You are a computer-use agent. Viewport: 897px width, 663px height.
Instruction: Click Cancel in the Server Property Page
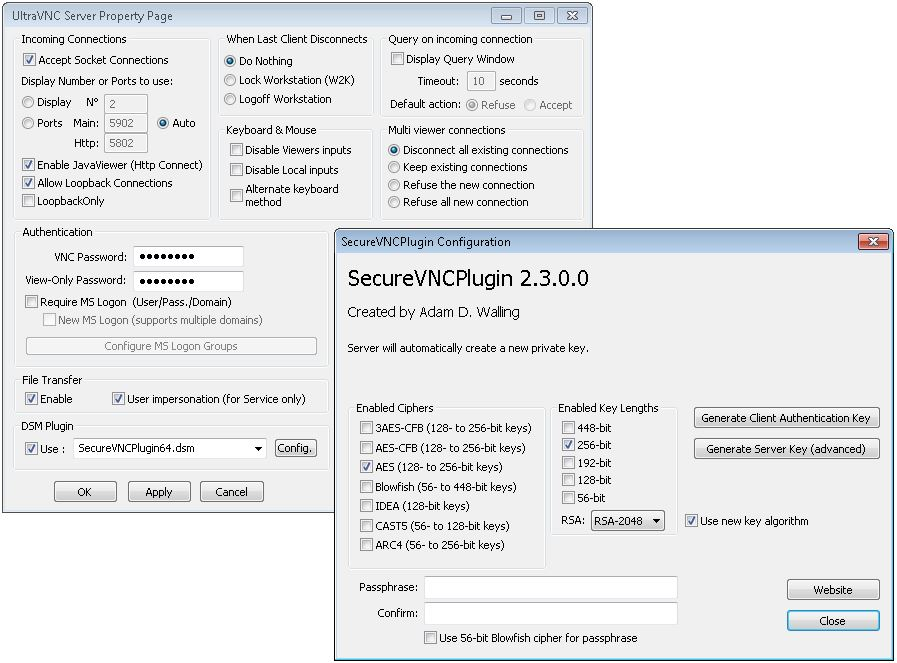[231, 492]
